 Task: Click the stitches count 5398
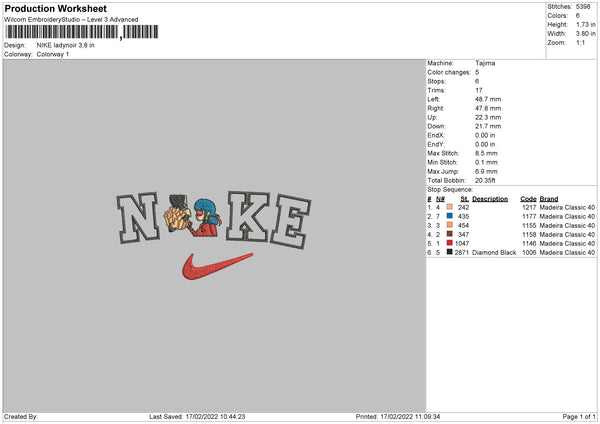[583, 7]
